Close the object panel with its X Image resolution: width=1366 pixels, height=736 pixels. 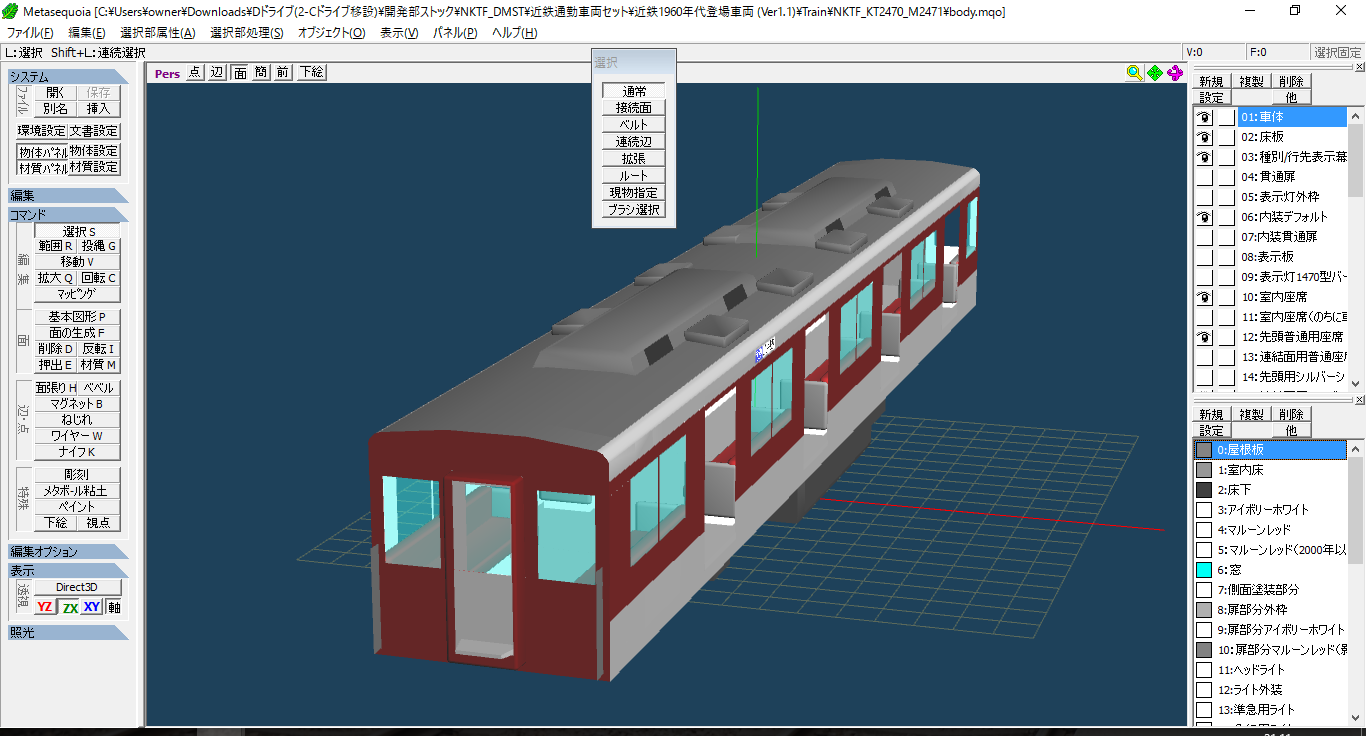click(1359, 68)
